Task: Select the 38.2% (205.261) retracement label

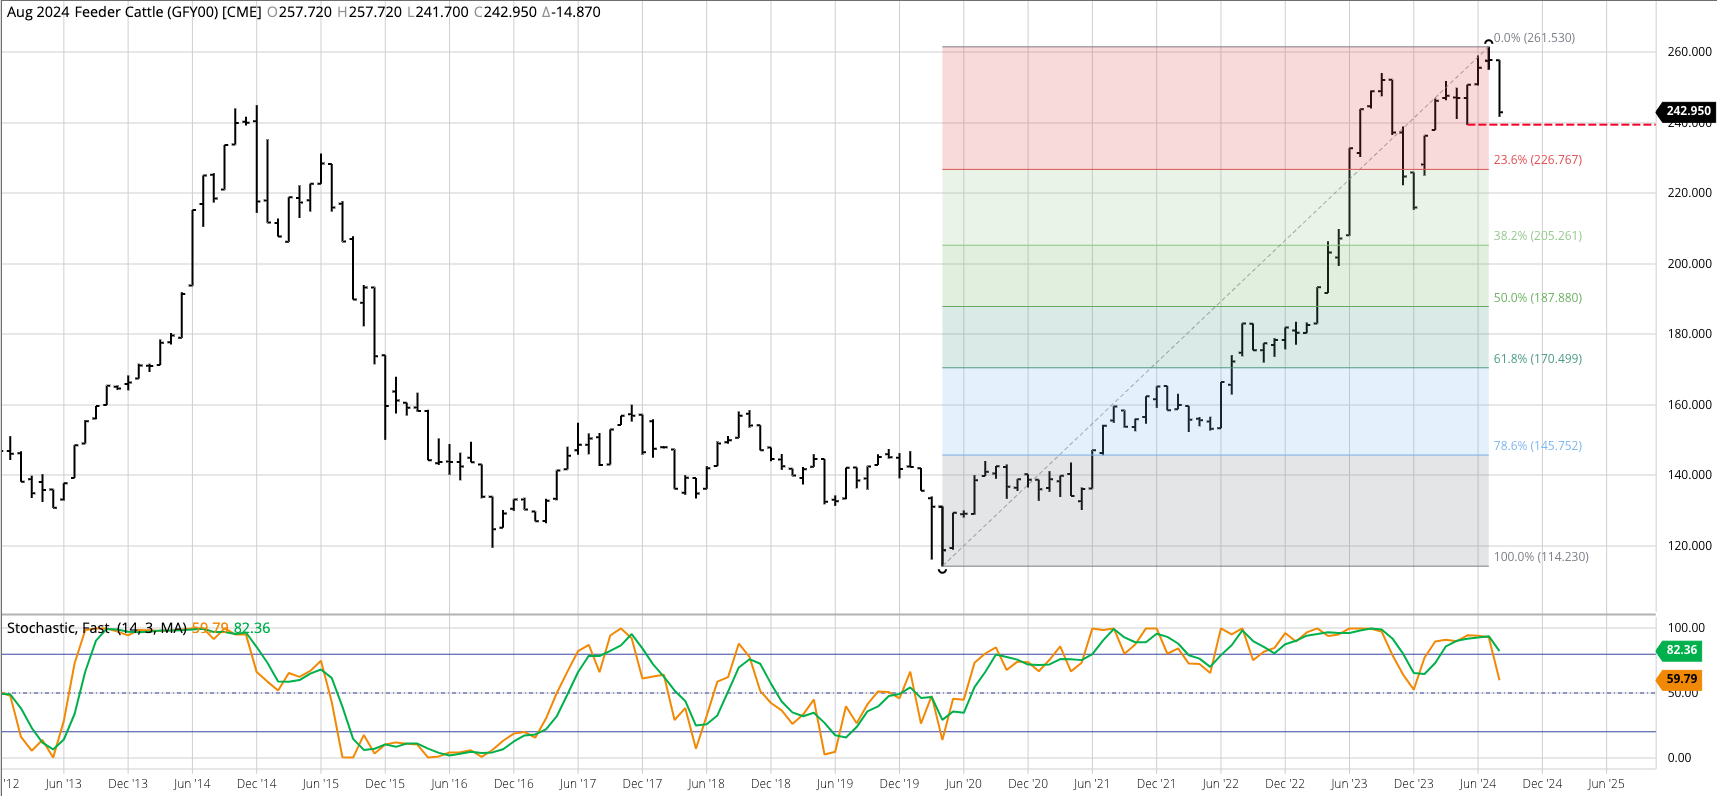Action: point(1537,236)
